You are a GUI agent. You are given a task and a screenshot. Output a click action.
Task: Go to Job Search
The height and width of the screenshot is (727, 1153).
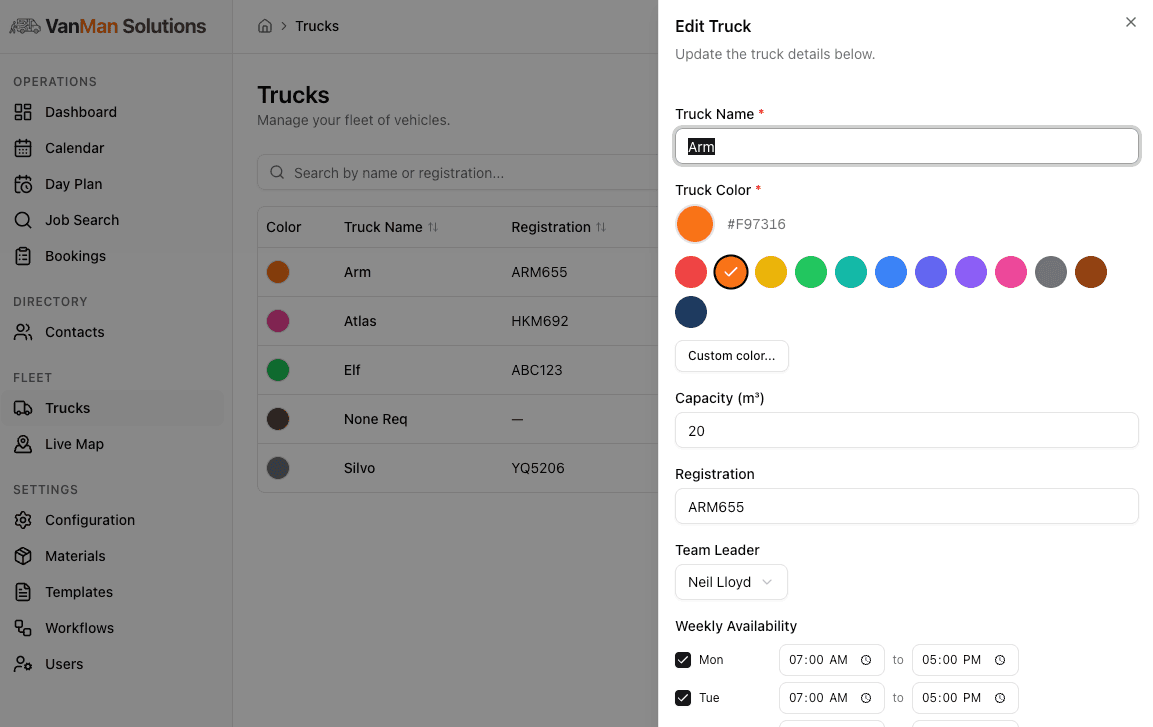tap(81, 220)
